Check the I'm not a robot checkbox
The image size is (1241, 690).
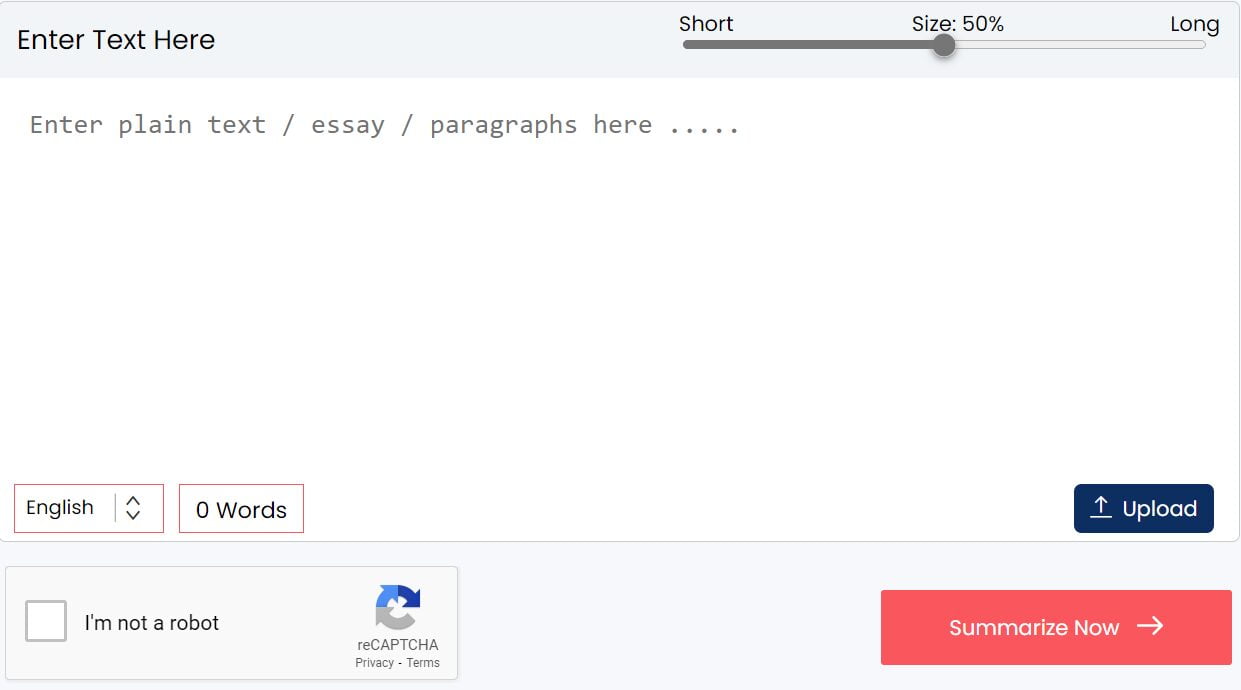pos(46,621)
